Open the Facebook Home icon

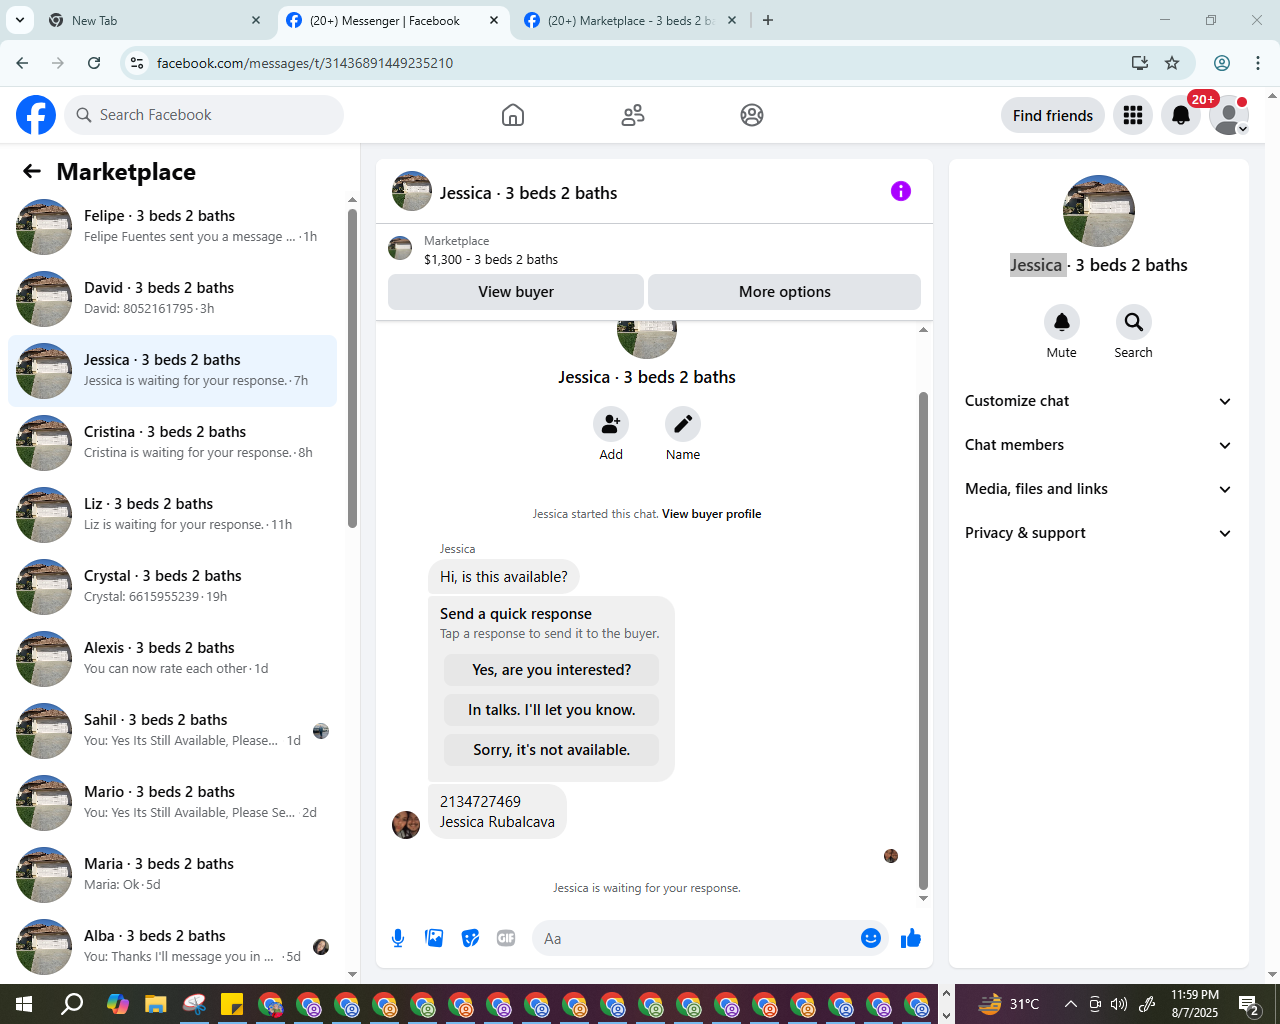pyautogui.click(x=513, y=115)
